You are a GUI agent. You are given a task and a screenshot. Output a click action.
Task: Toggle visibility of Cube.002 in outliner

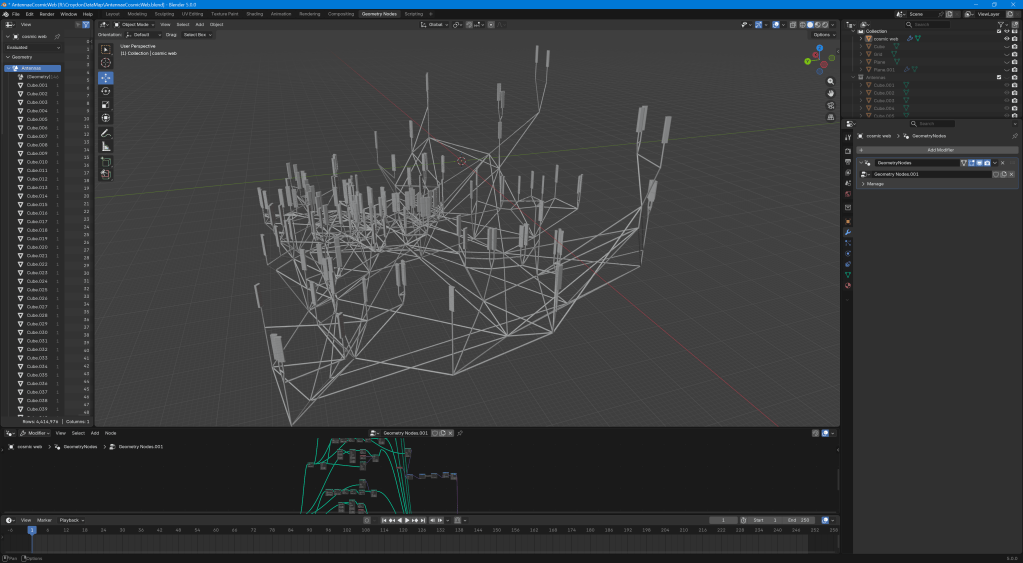click(x=1006, y=93)
